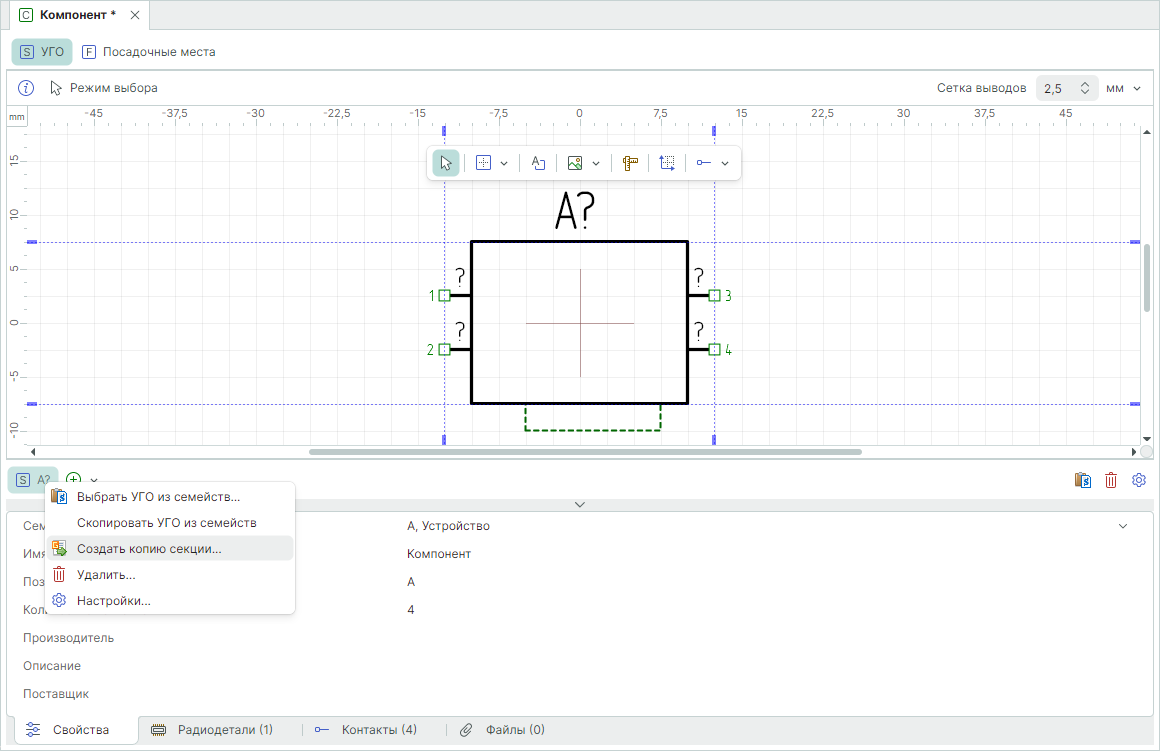Open settings gear icon at panel right

point(1138,481)
